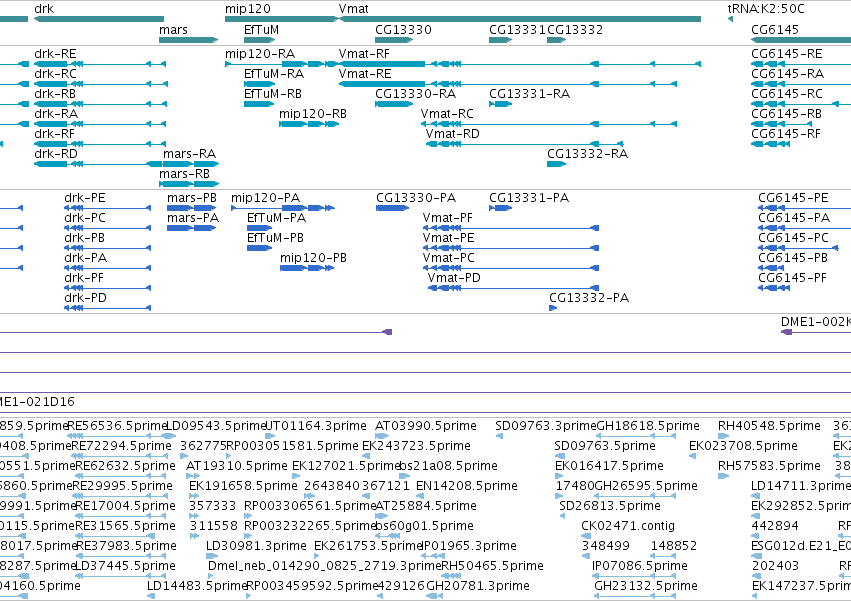
Task: Select the Vmat-RF transcript label
Action: [364, 54]
